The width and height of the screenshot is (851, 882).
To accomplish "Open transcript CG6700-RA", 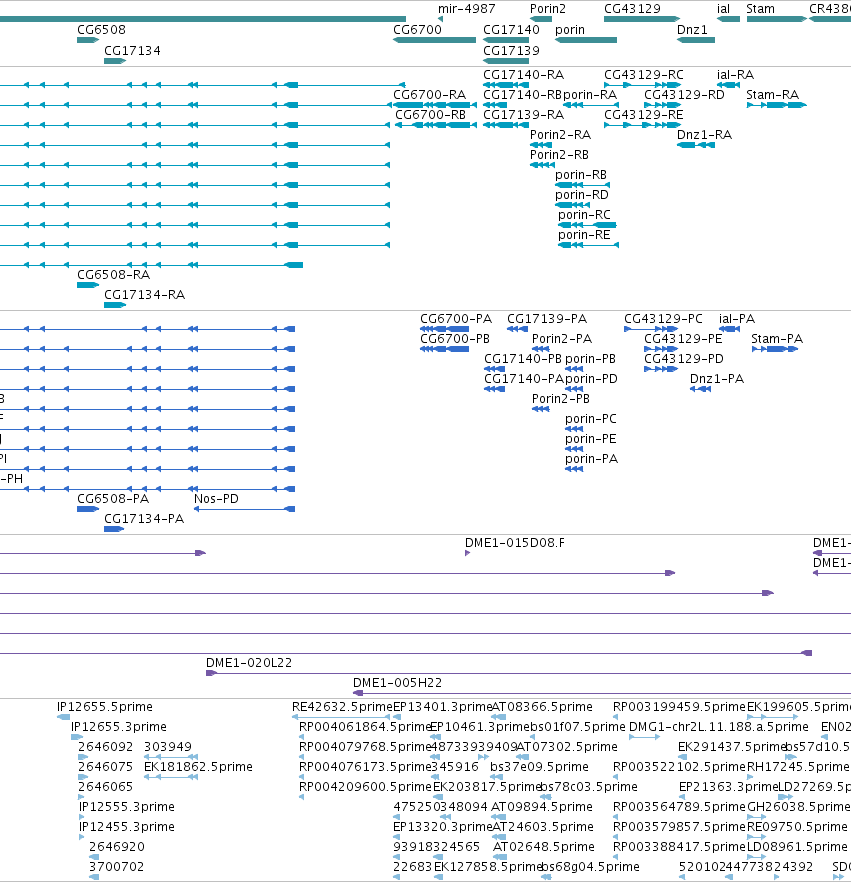I will 434,105.
